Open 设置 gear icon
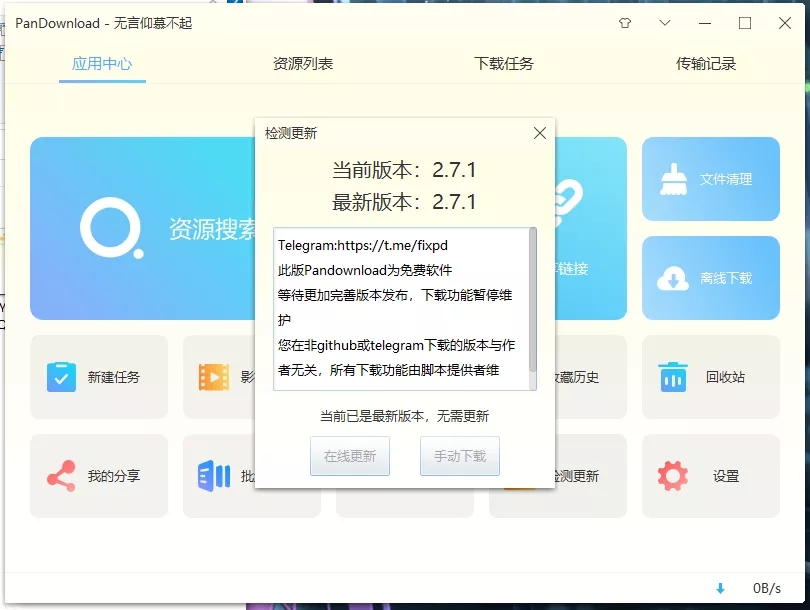The height and width of the screenshot is (610, 810). 673,476
